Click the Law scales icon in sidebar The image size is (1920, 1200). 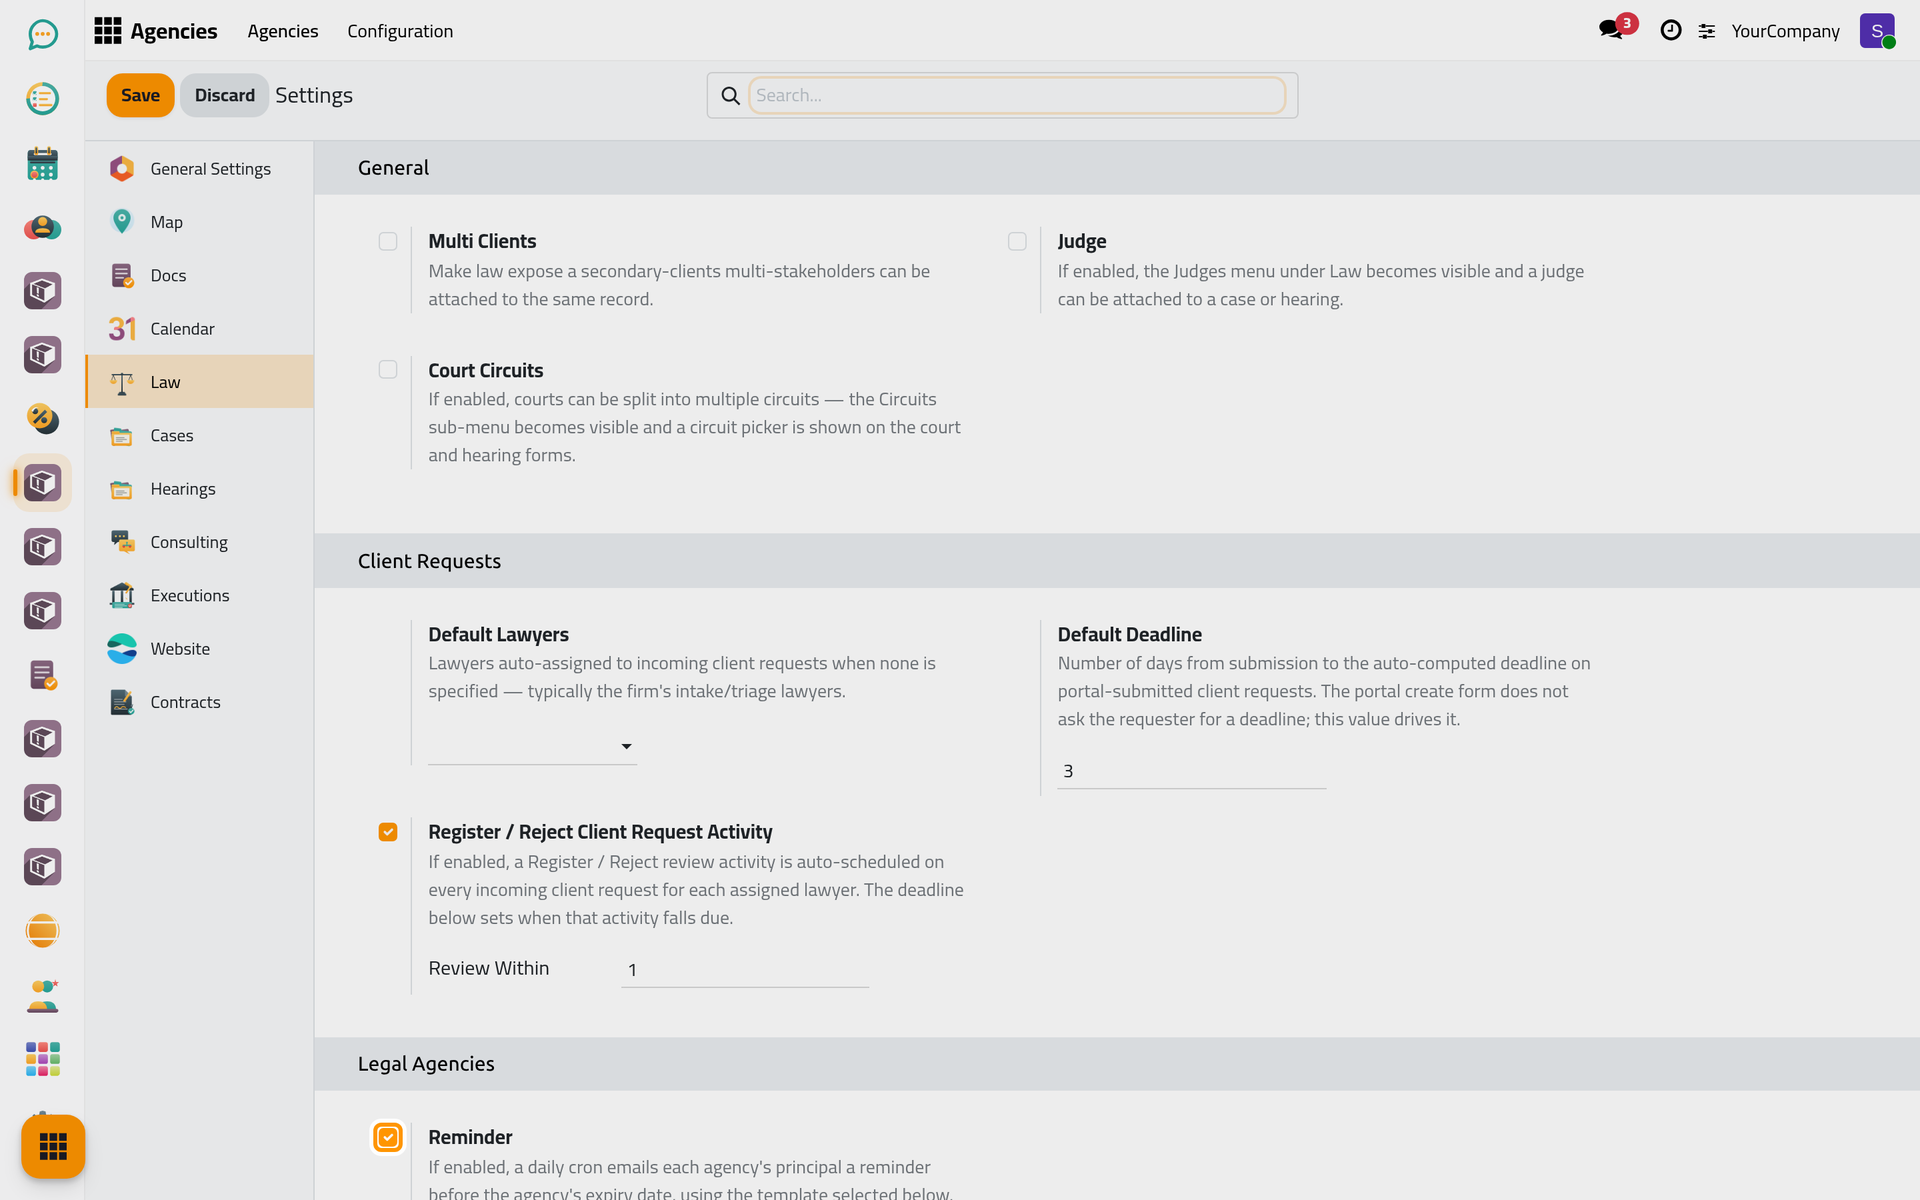pos(122,382)
